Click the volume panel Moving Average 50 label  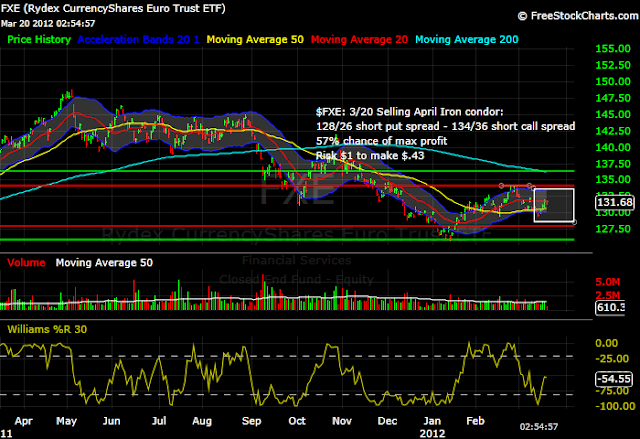coord(104,263)
